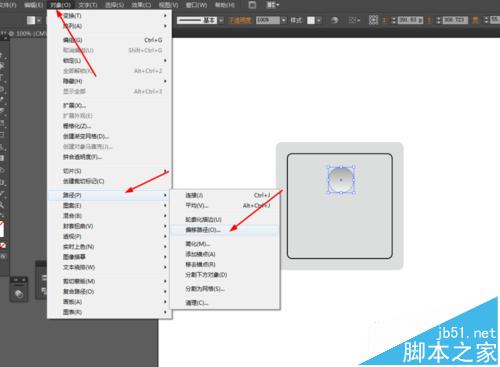Expand the 图像描摹 submenu

click(x=110, y=257)
